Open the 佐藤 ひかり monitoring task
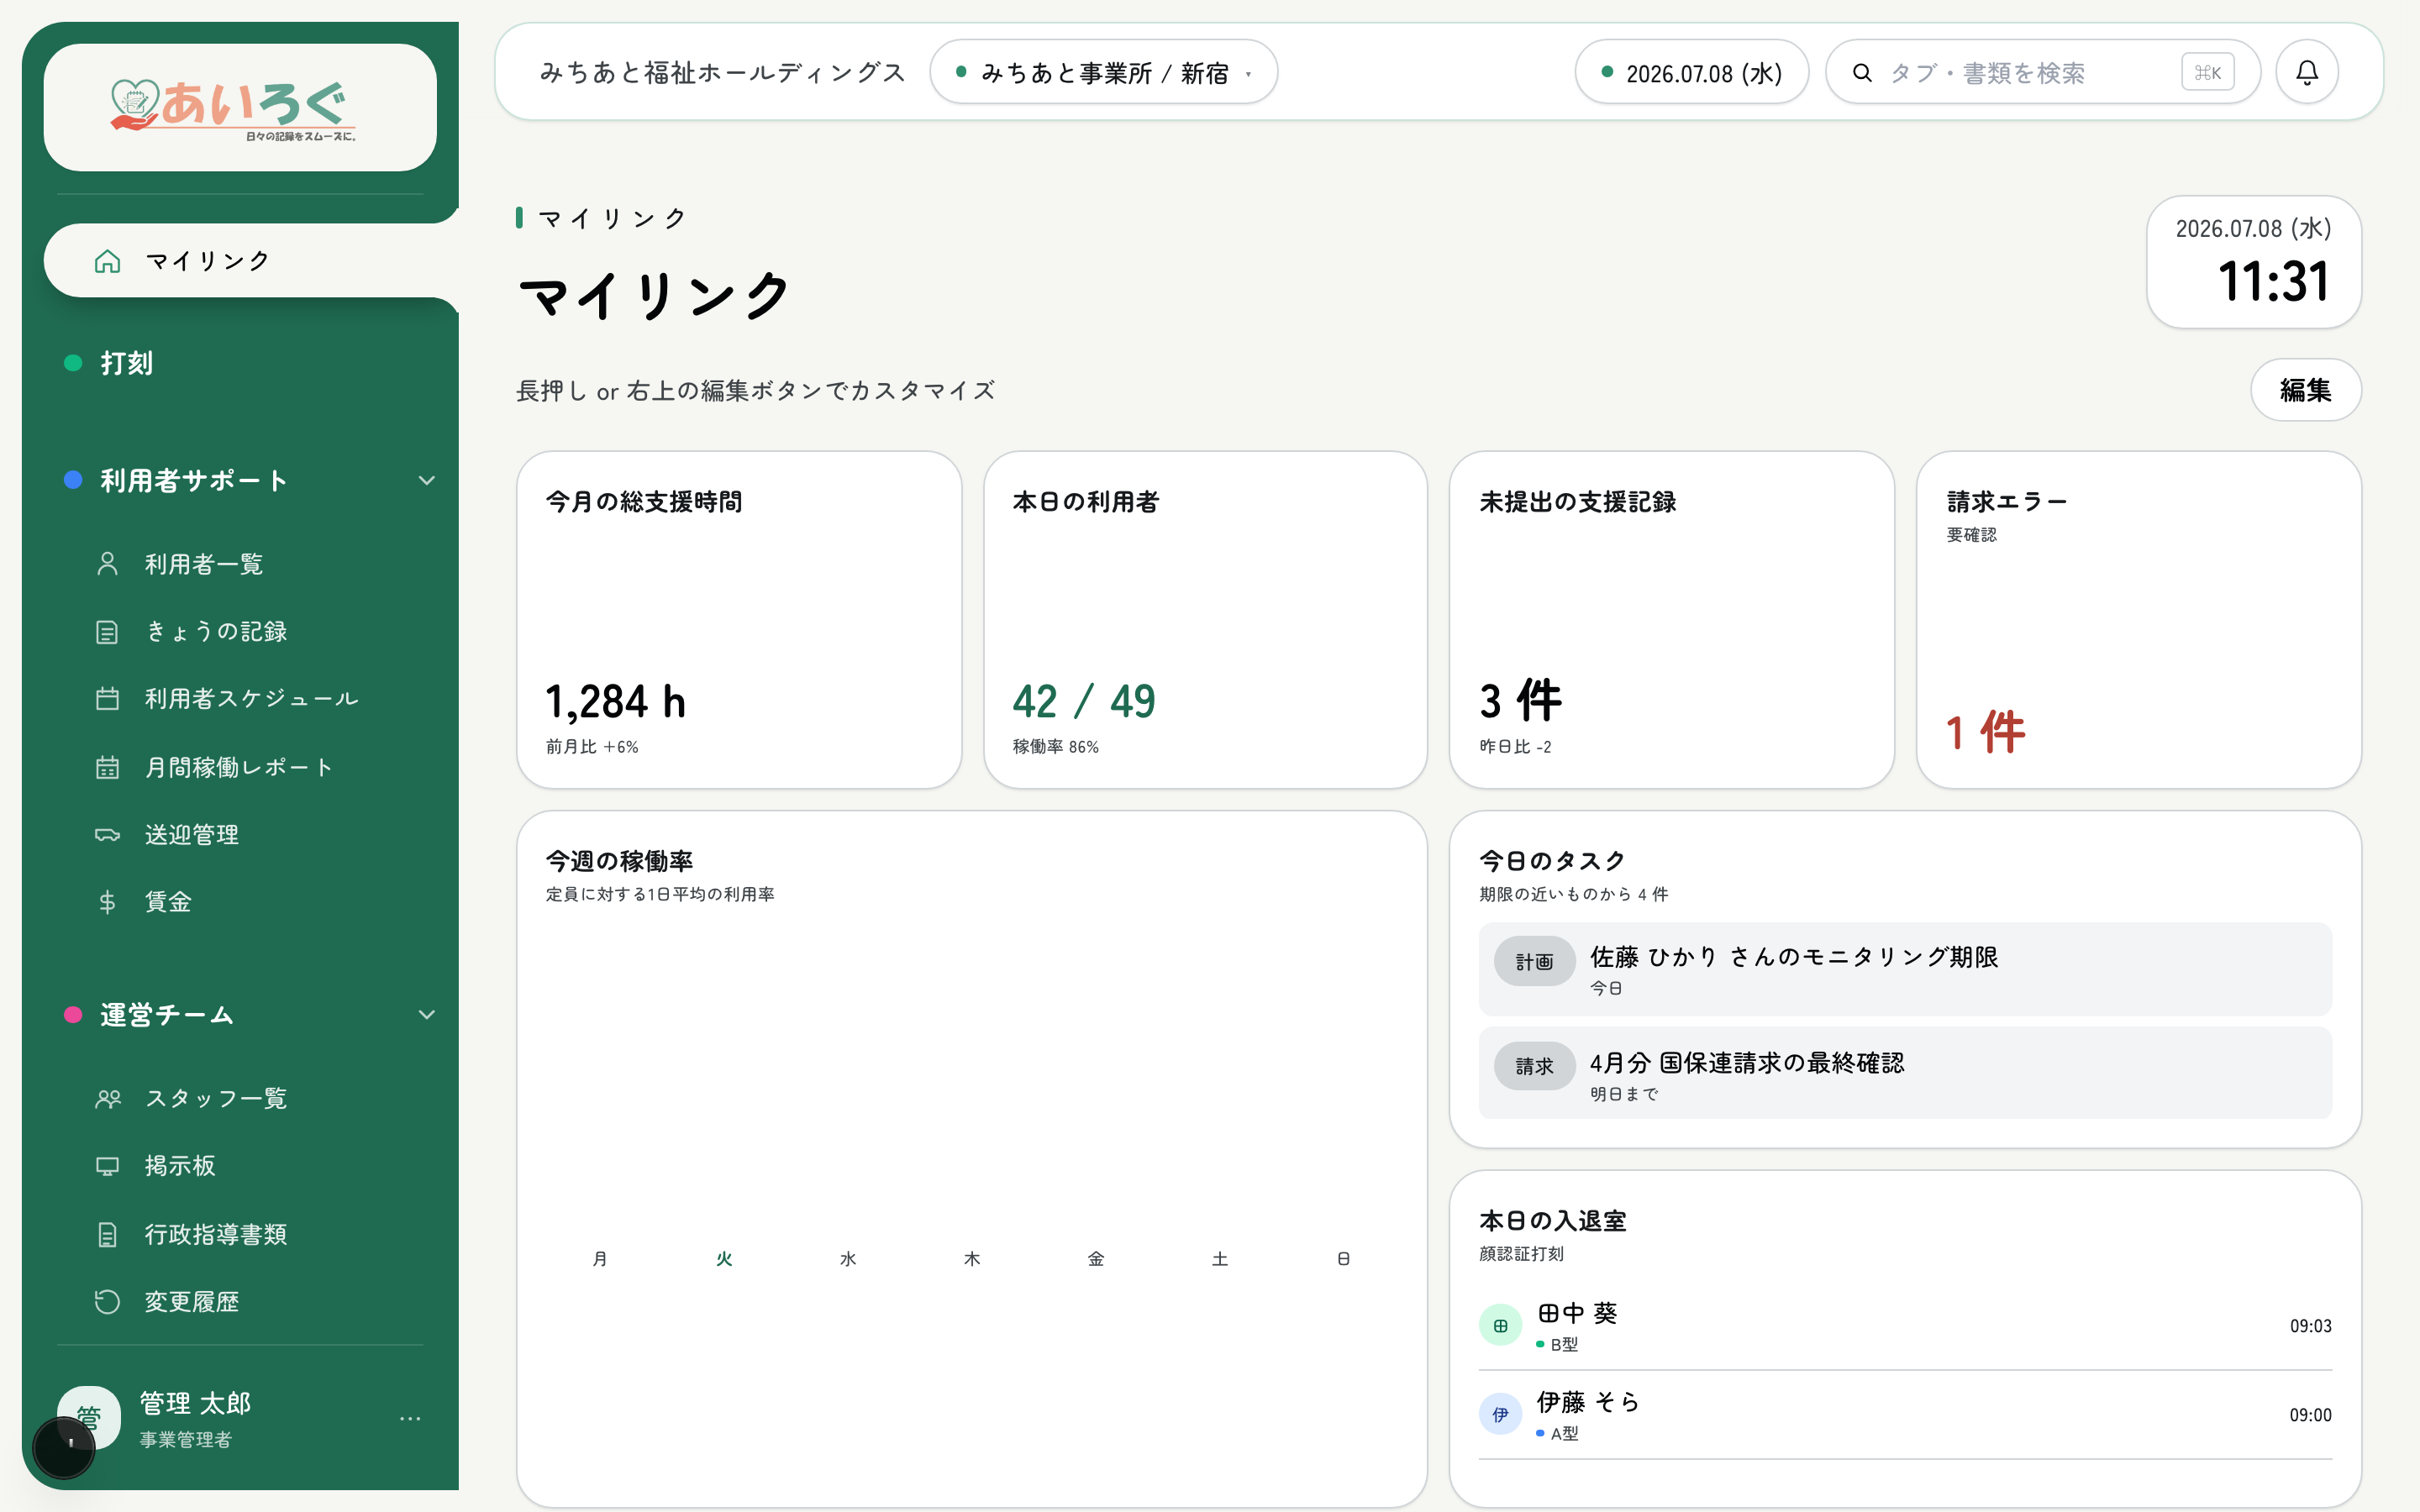The height and width of the screenshot is (1512, 2420). [1905, 969]
